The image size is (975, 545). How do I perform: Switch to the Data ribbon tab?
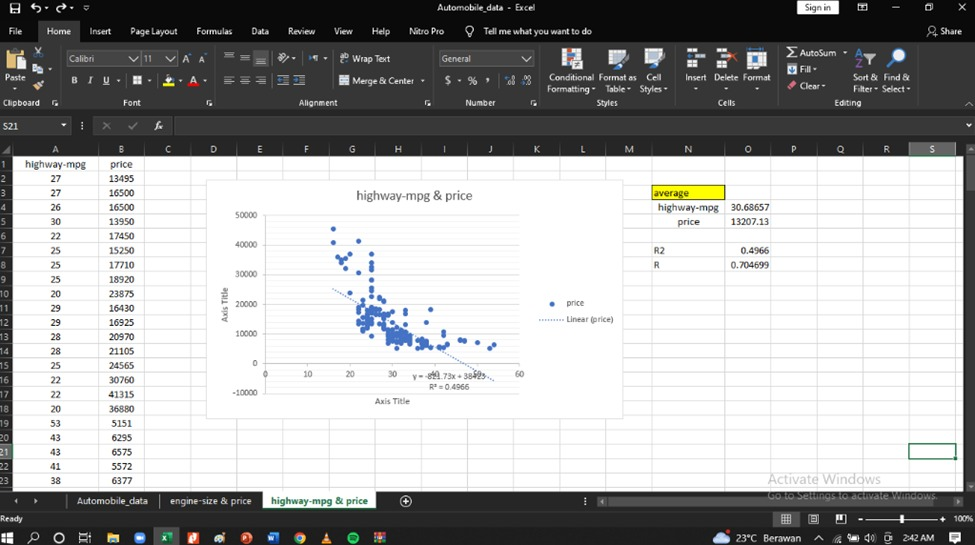click(260, 31)
